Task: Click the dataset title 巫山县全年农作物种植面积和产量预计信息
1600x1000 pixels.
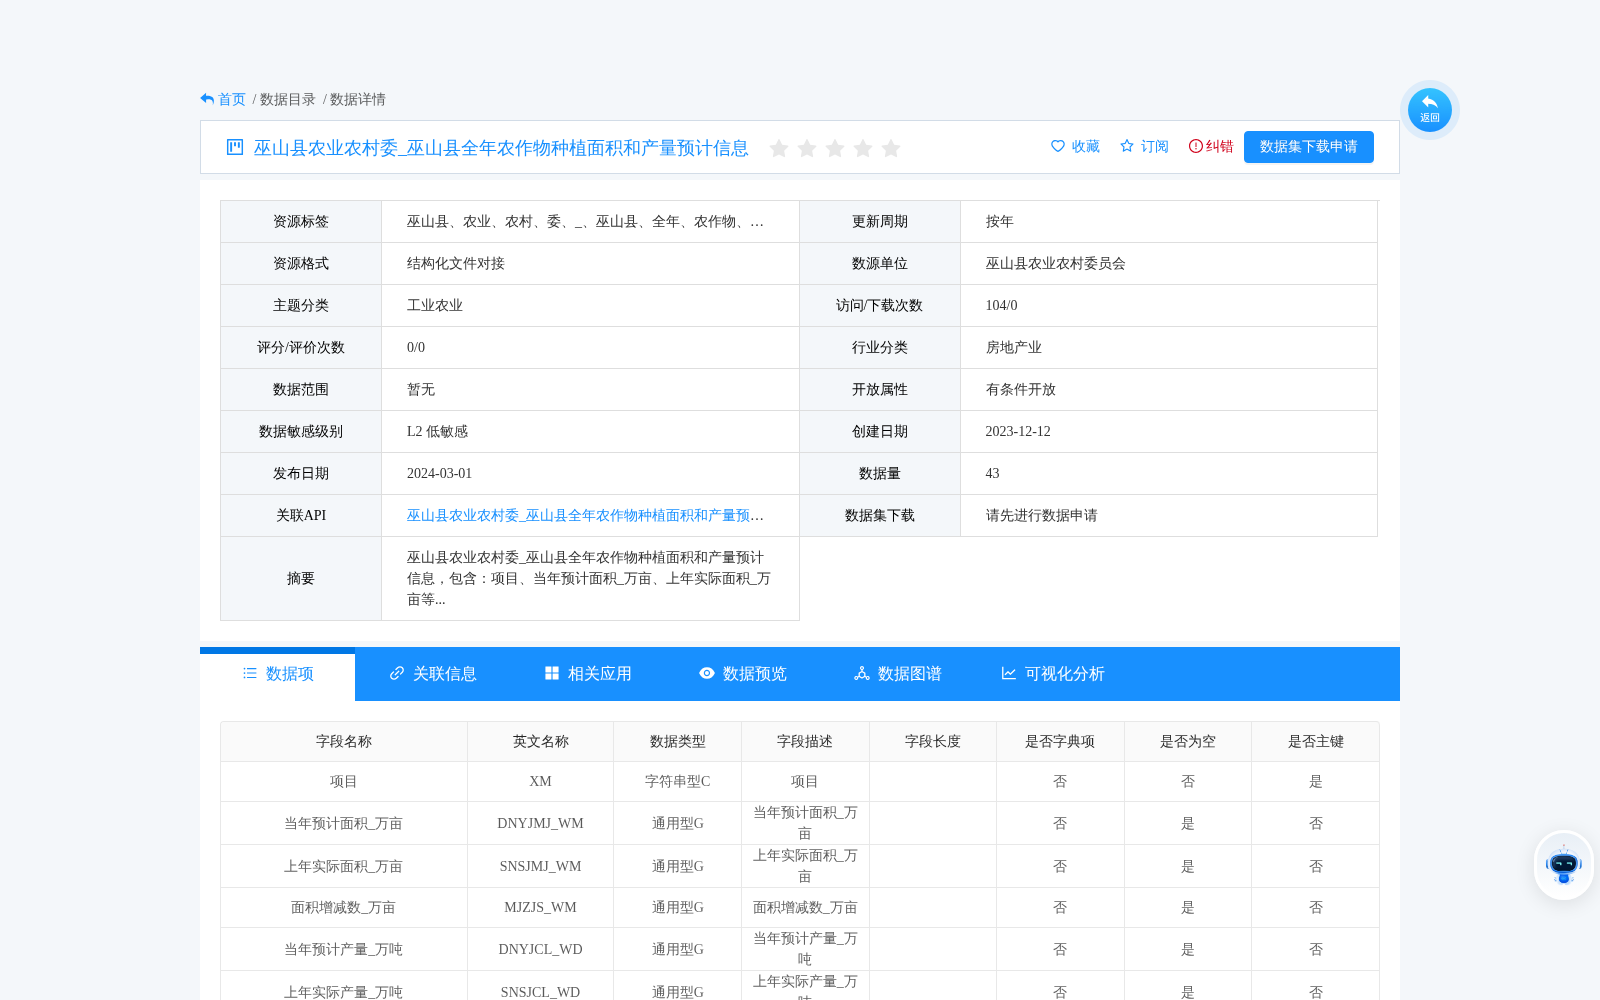Action: (x=501, y=148)
